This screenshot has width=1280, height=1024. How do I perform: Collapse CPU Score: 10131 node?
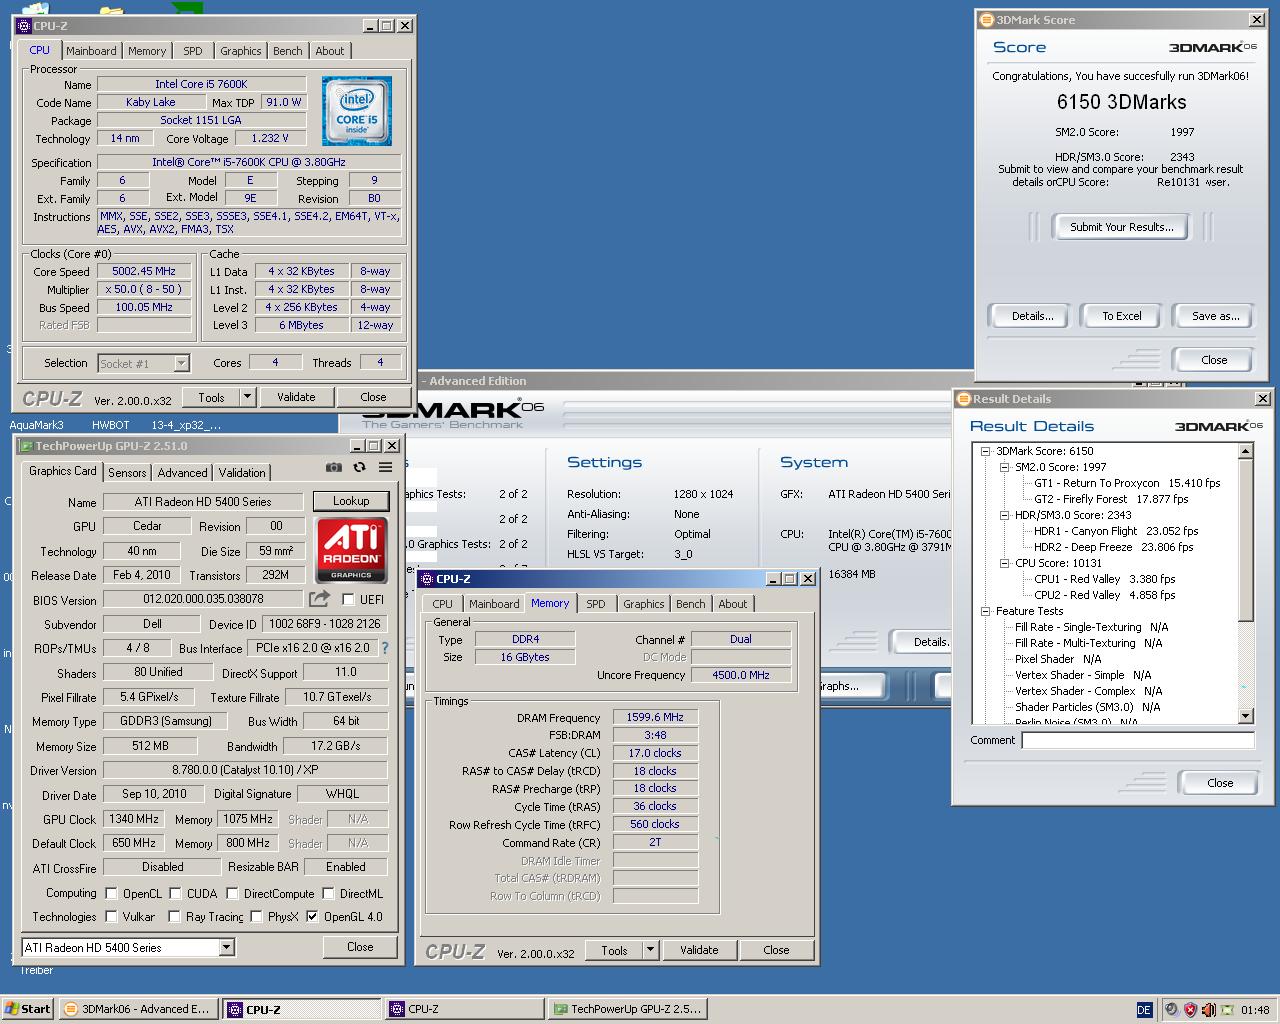[1005, 563]
